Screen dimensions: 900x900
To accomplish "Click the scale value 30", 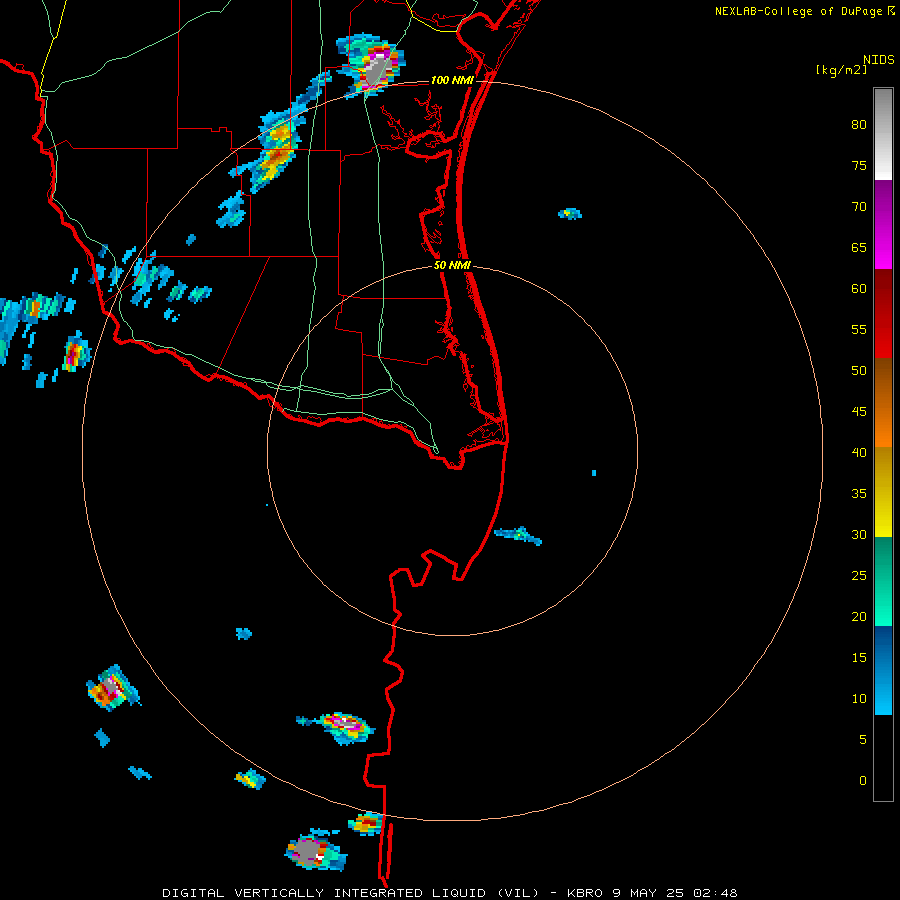I will tap(859, 535).
